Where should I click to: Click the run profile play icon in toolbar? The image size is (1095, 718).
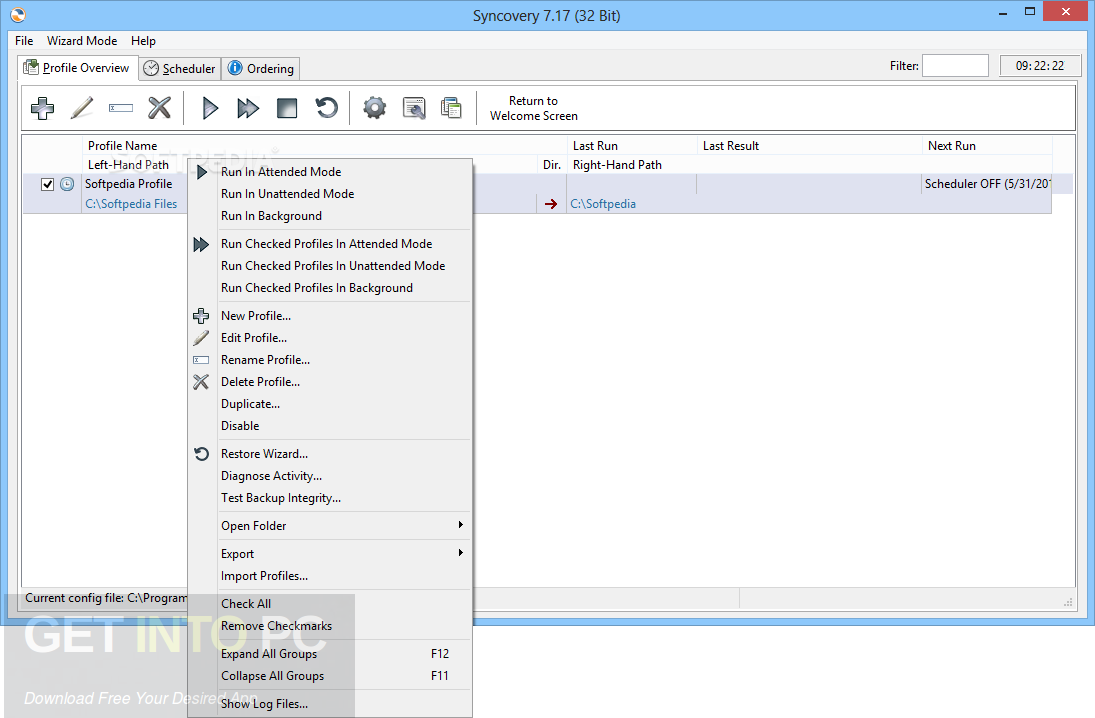[x=210, y=108]
